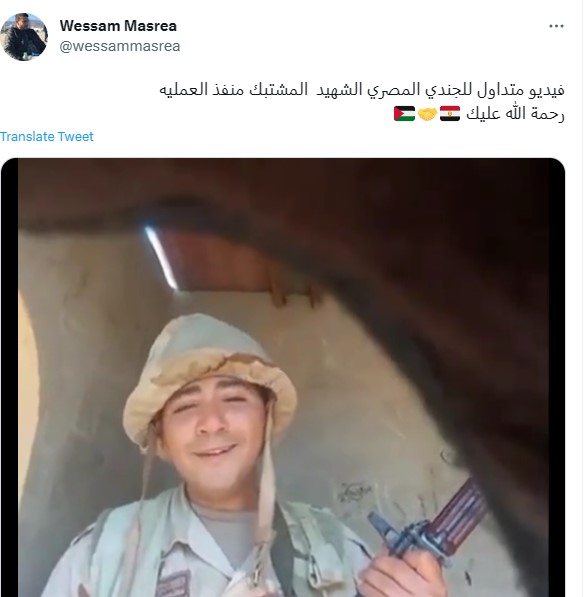Image resolution: width=588 pixels, height=597 pixels.
Task: Click the phrase رحمة الله عليك in the tweet
Action: click(x=515, y=113)
